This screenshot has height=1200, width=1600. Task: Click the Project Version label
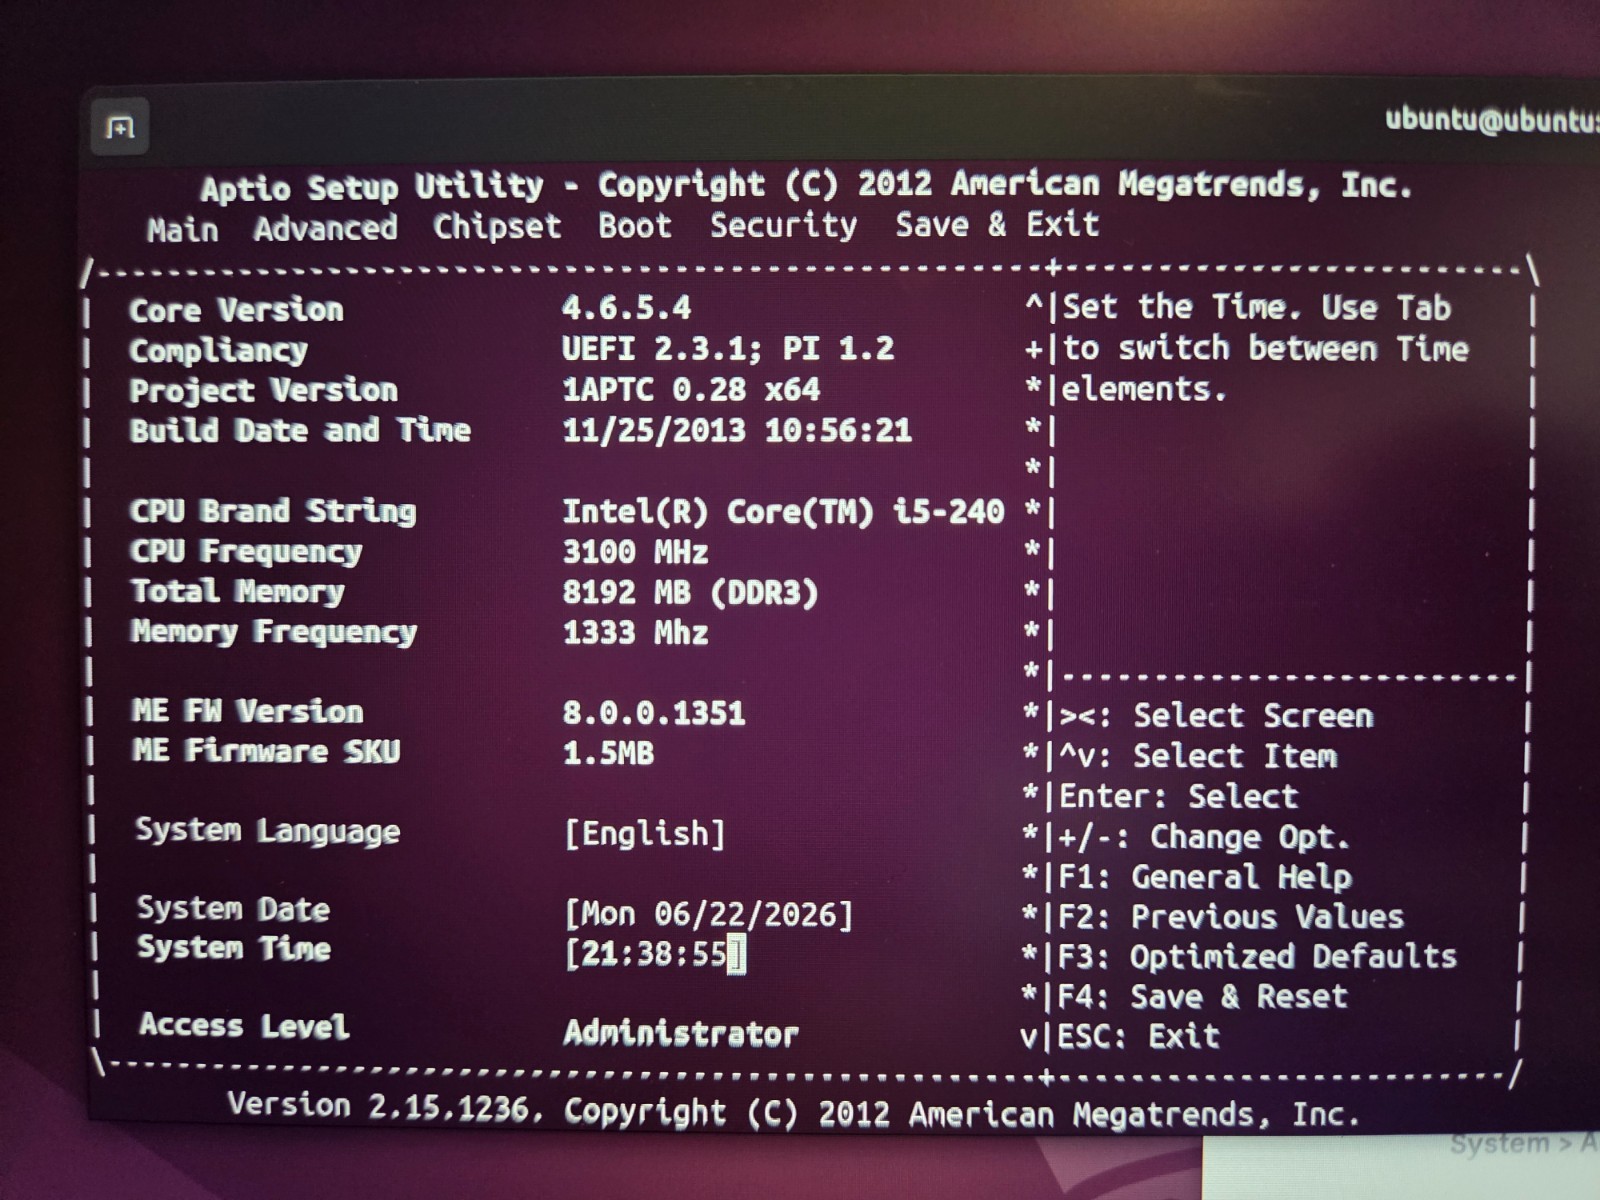[263, 390]
